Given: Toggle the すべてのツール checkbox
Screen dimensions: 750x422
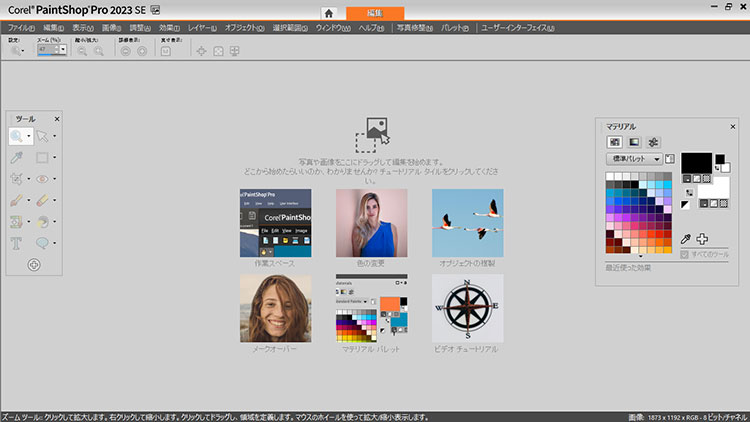Looking at the screenshot, I should 684,256.
